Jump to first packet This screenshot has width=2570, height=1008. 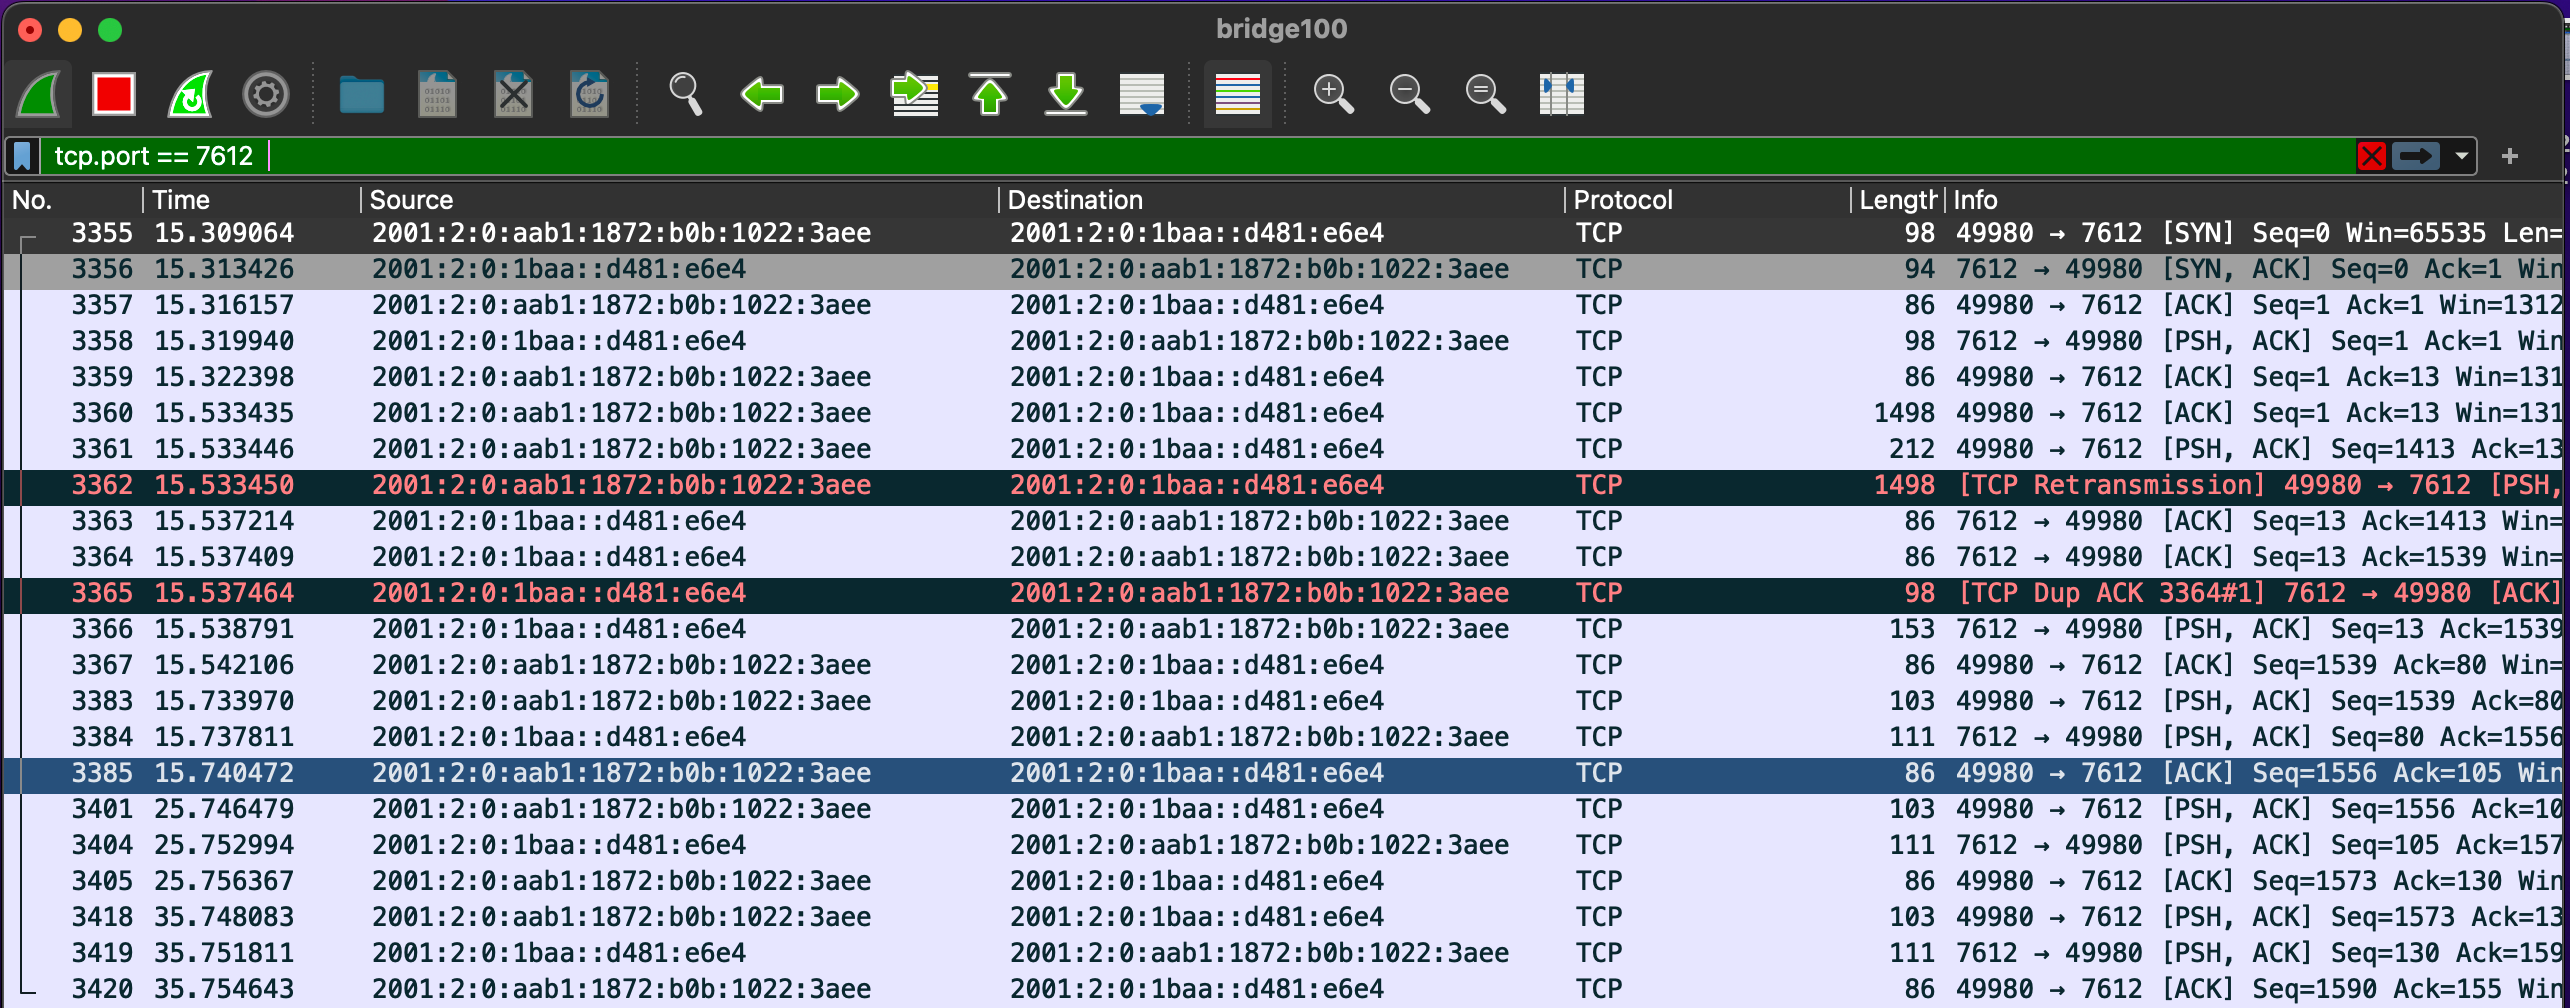pos(990,94)
